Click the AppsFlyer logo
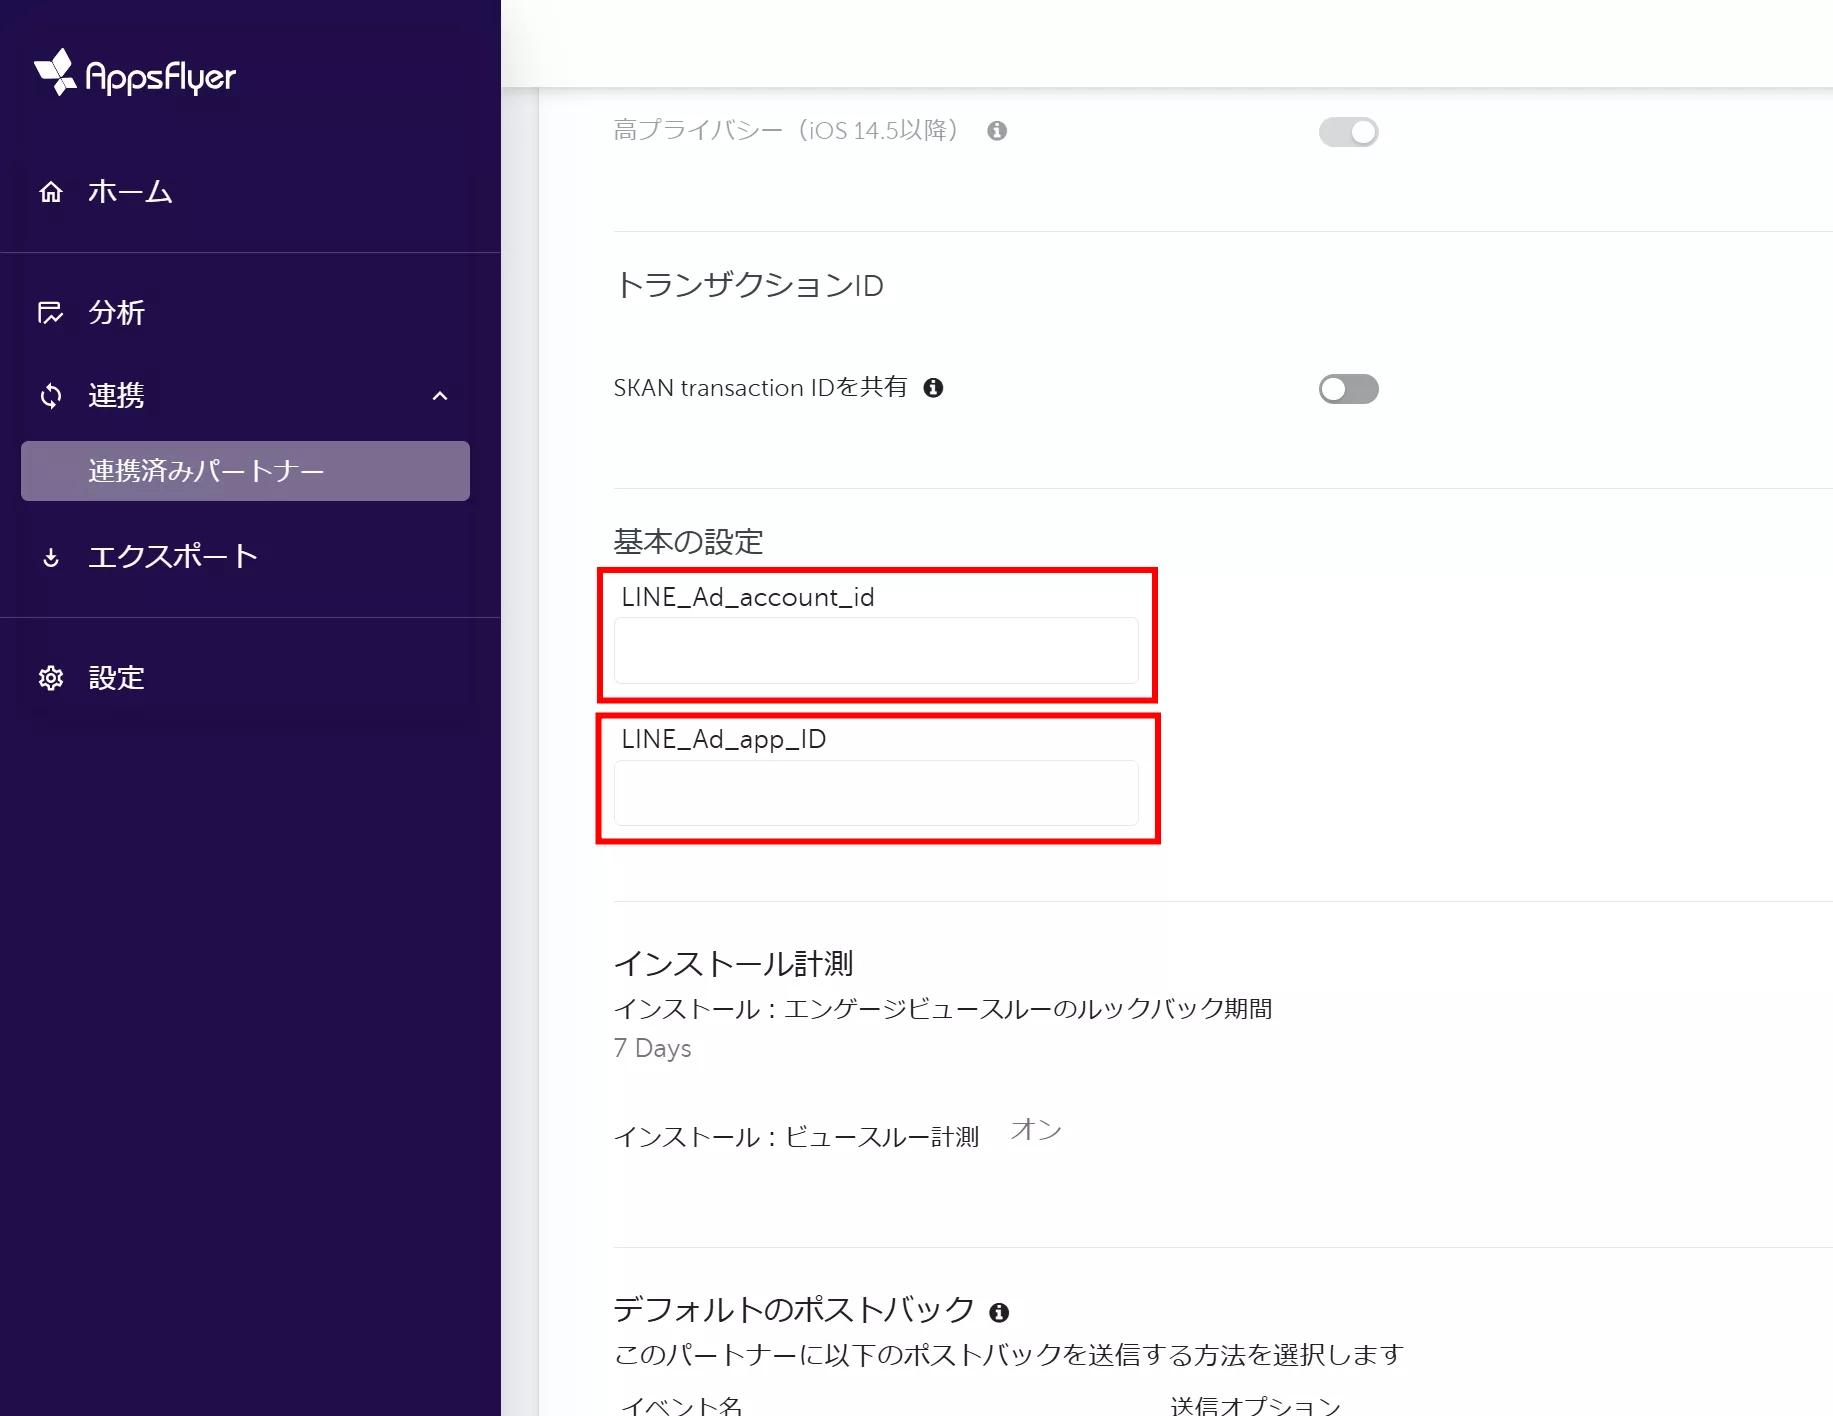1833x1416 pixels. (135, 74)
